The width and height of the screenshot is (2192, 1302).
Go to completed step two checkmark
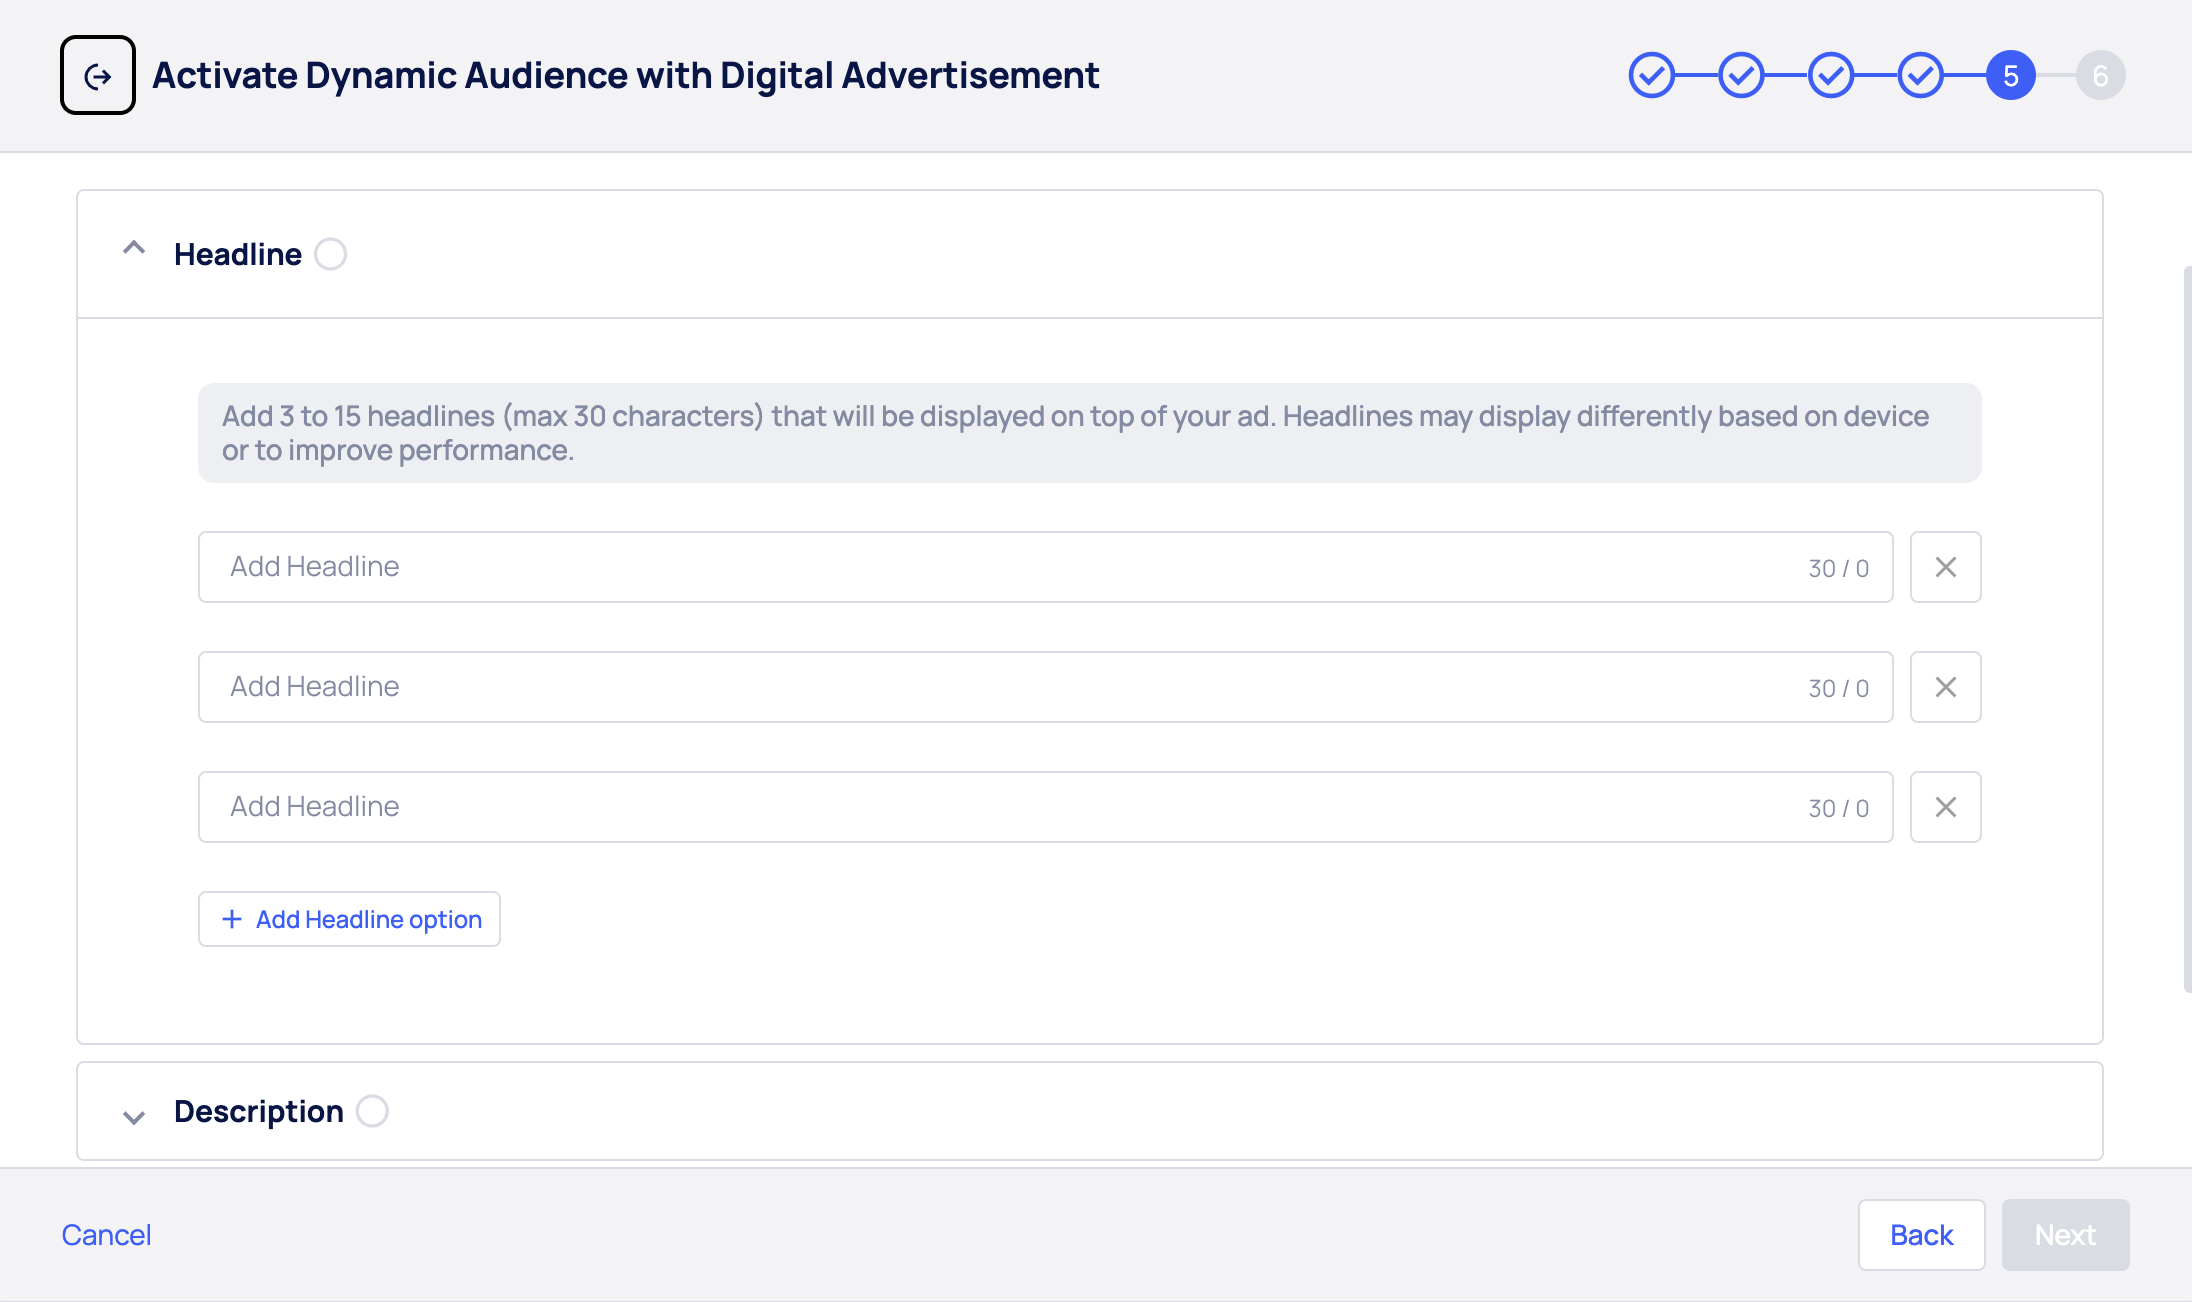click(1741, 76)
